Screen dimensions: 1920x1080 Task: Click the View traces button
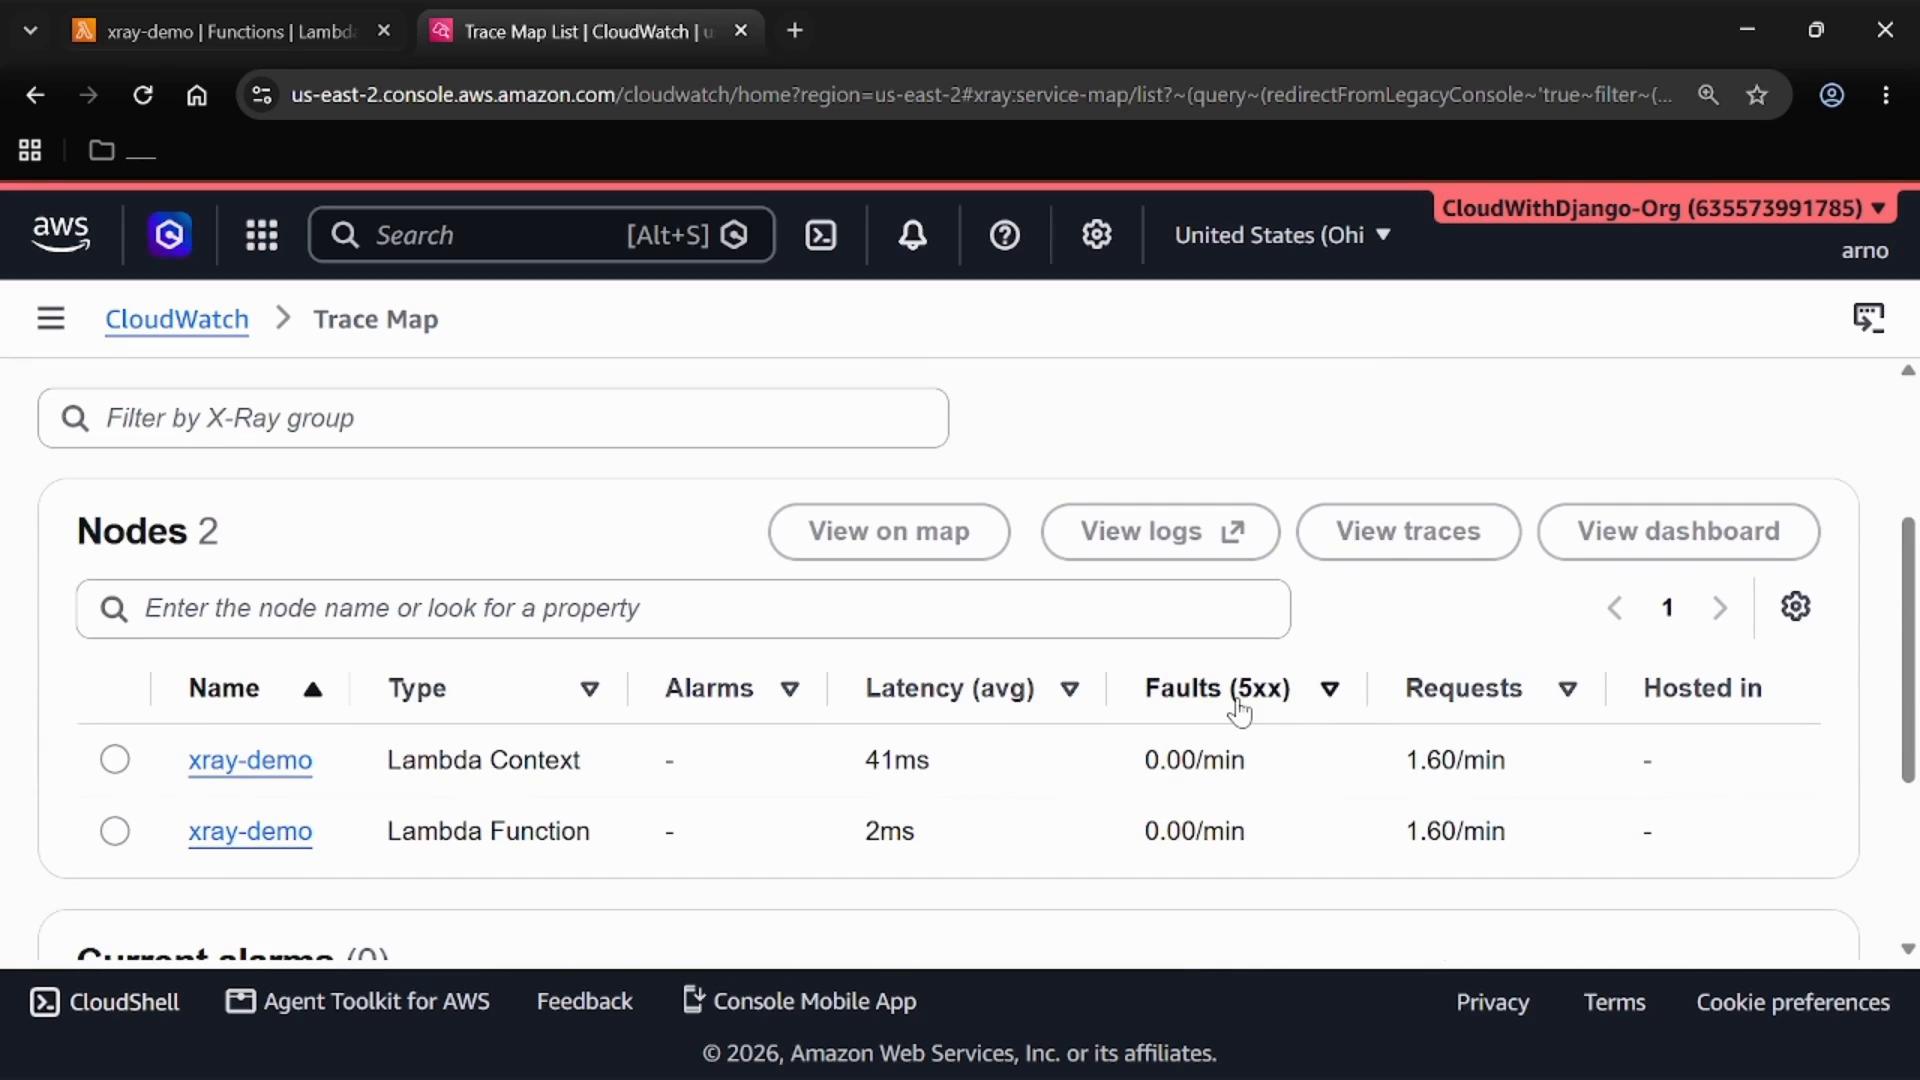(1408, 531)
